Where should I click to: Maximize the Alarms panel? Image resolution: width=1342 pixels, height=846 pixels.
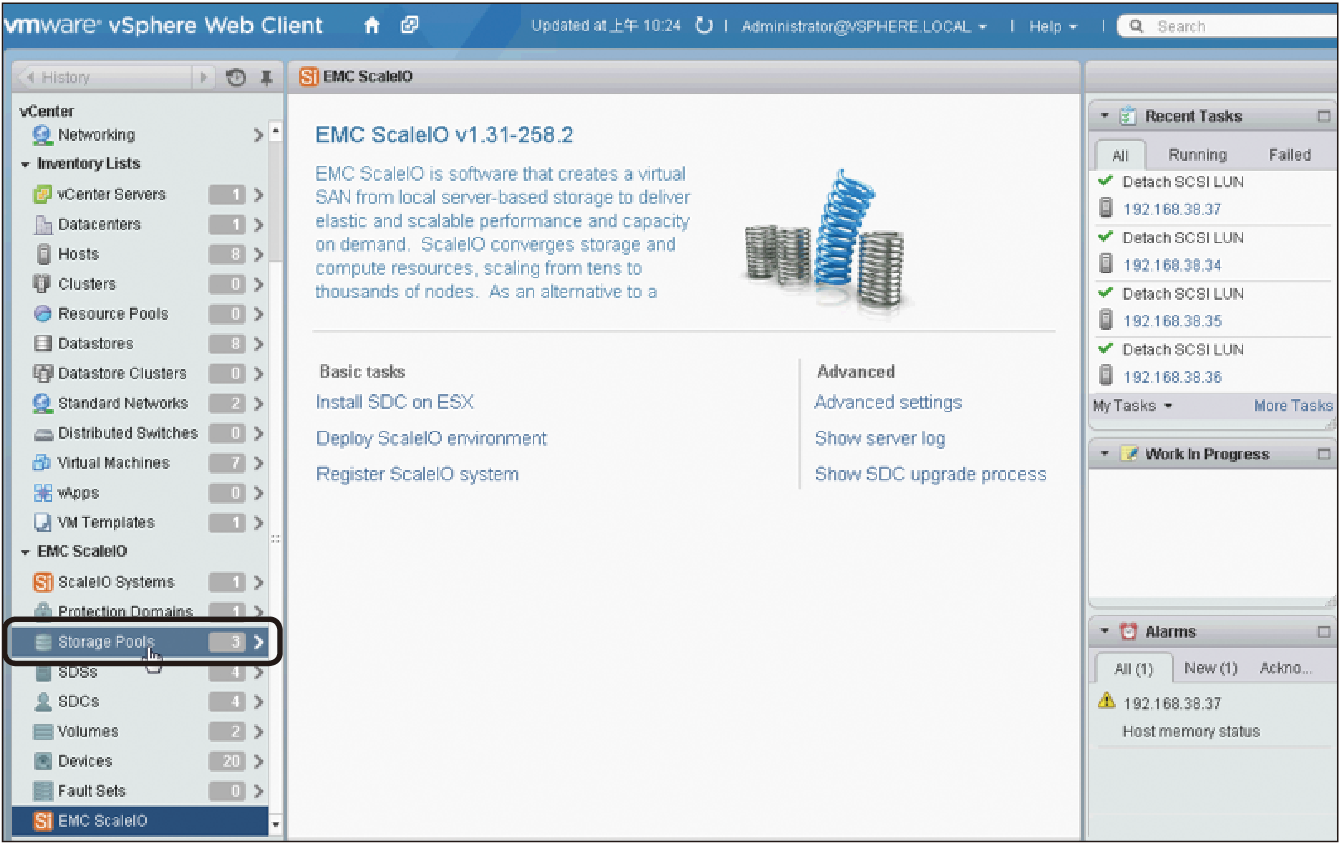pyautogui.click(x=1324, y=632)
